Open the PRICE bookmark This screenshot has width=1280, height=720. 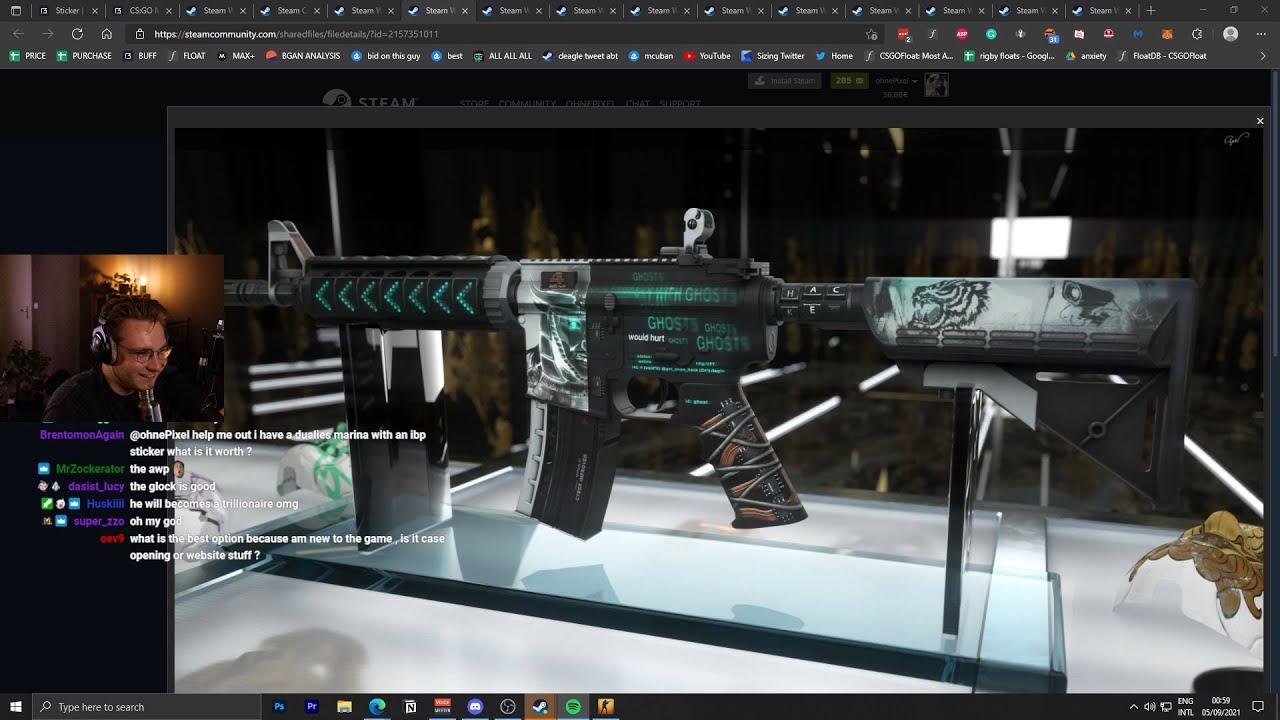(x=28, y=56)
